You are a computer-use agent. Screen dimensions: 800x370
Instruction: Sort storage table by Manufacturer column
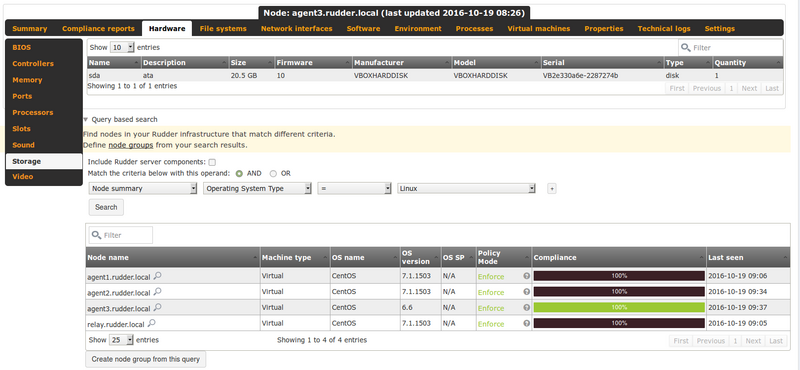click(x=402, y=63)
